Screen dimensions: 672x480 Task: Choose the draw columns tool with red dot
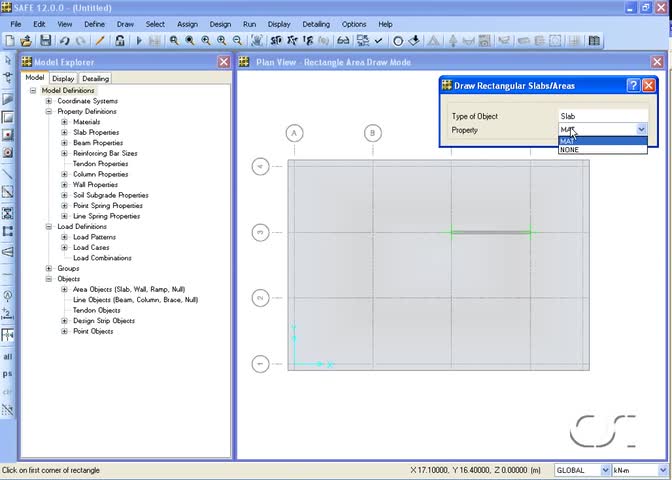point(8,135)
